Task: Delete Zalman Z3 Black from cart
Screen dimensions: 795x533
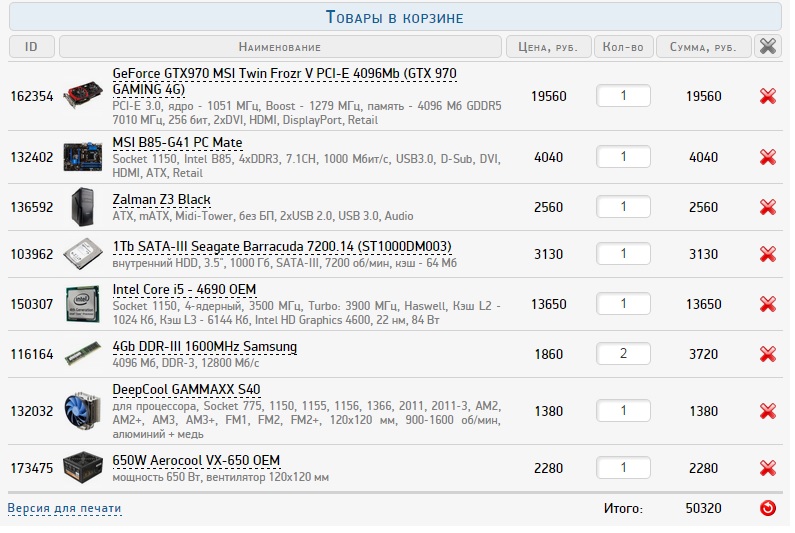Action: tap(768, 207)
